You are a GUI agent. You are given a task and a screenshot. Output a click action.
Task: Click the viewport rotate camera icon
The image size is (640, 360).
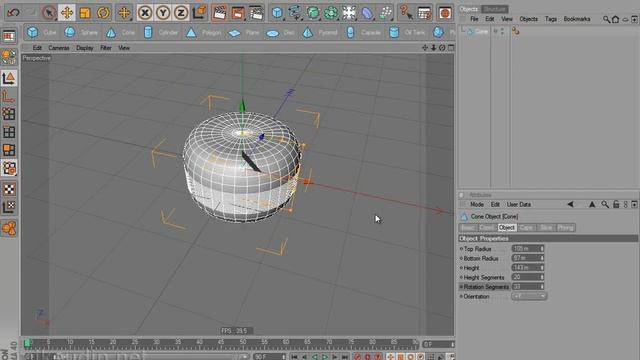click(x=442, y=48)
